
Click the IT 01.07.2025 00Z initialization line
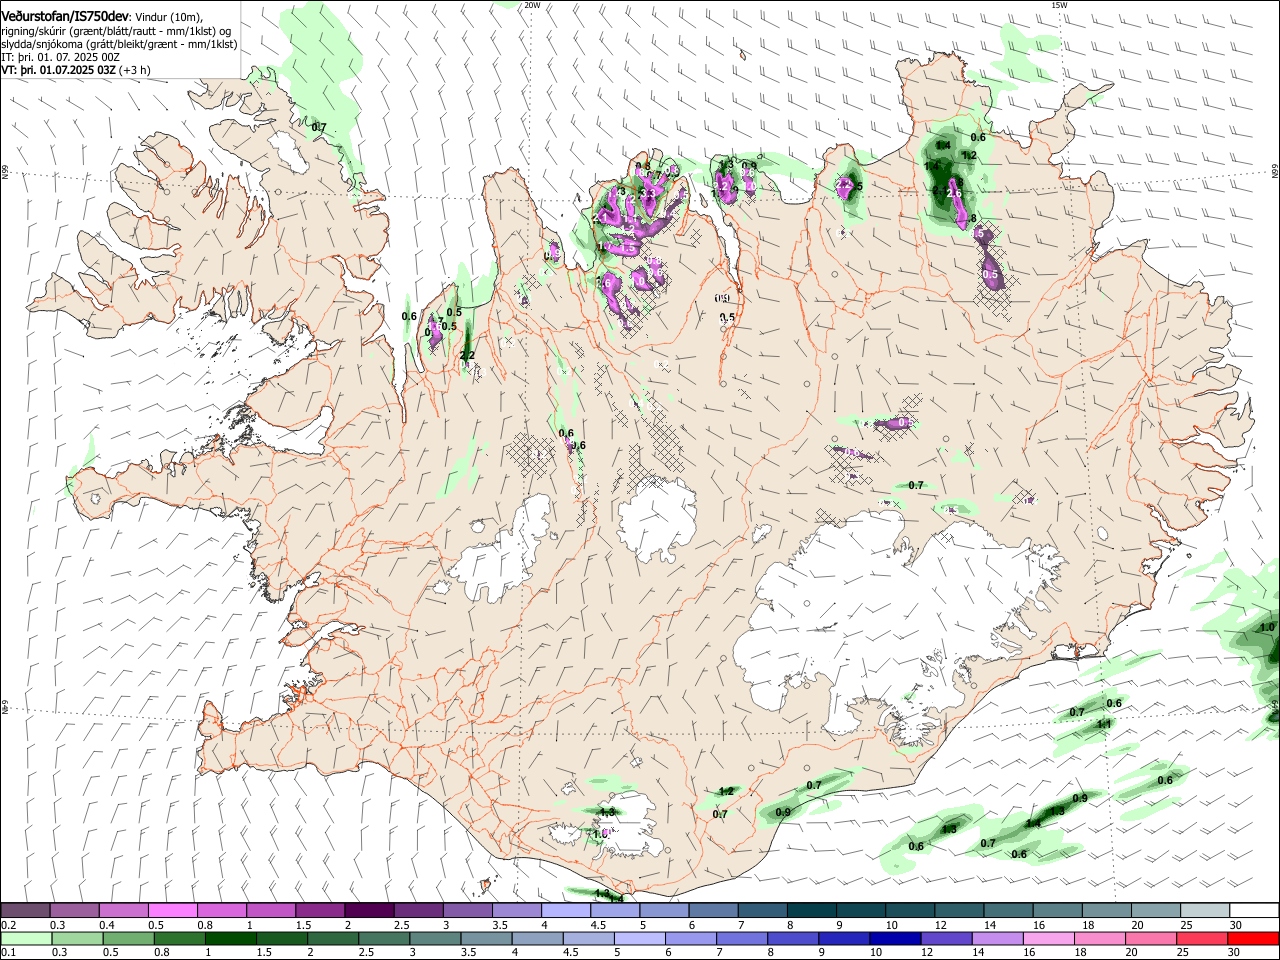pos(61,57)
